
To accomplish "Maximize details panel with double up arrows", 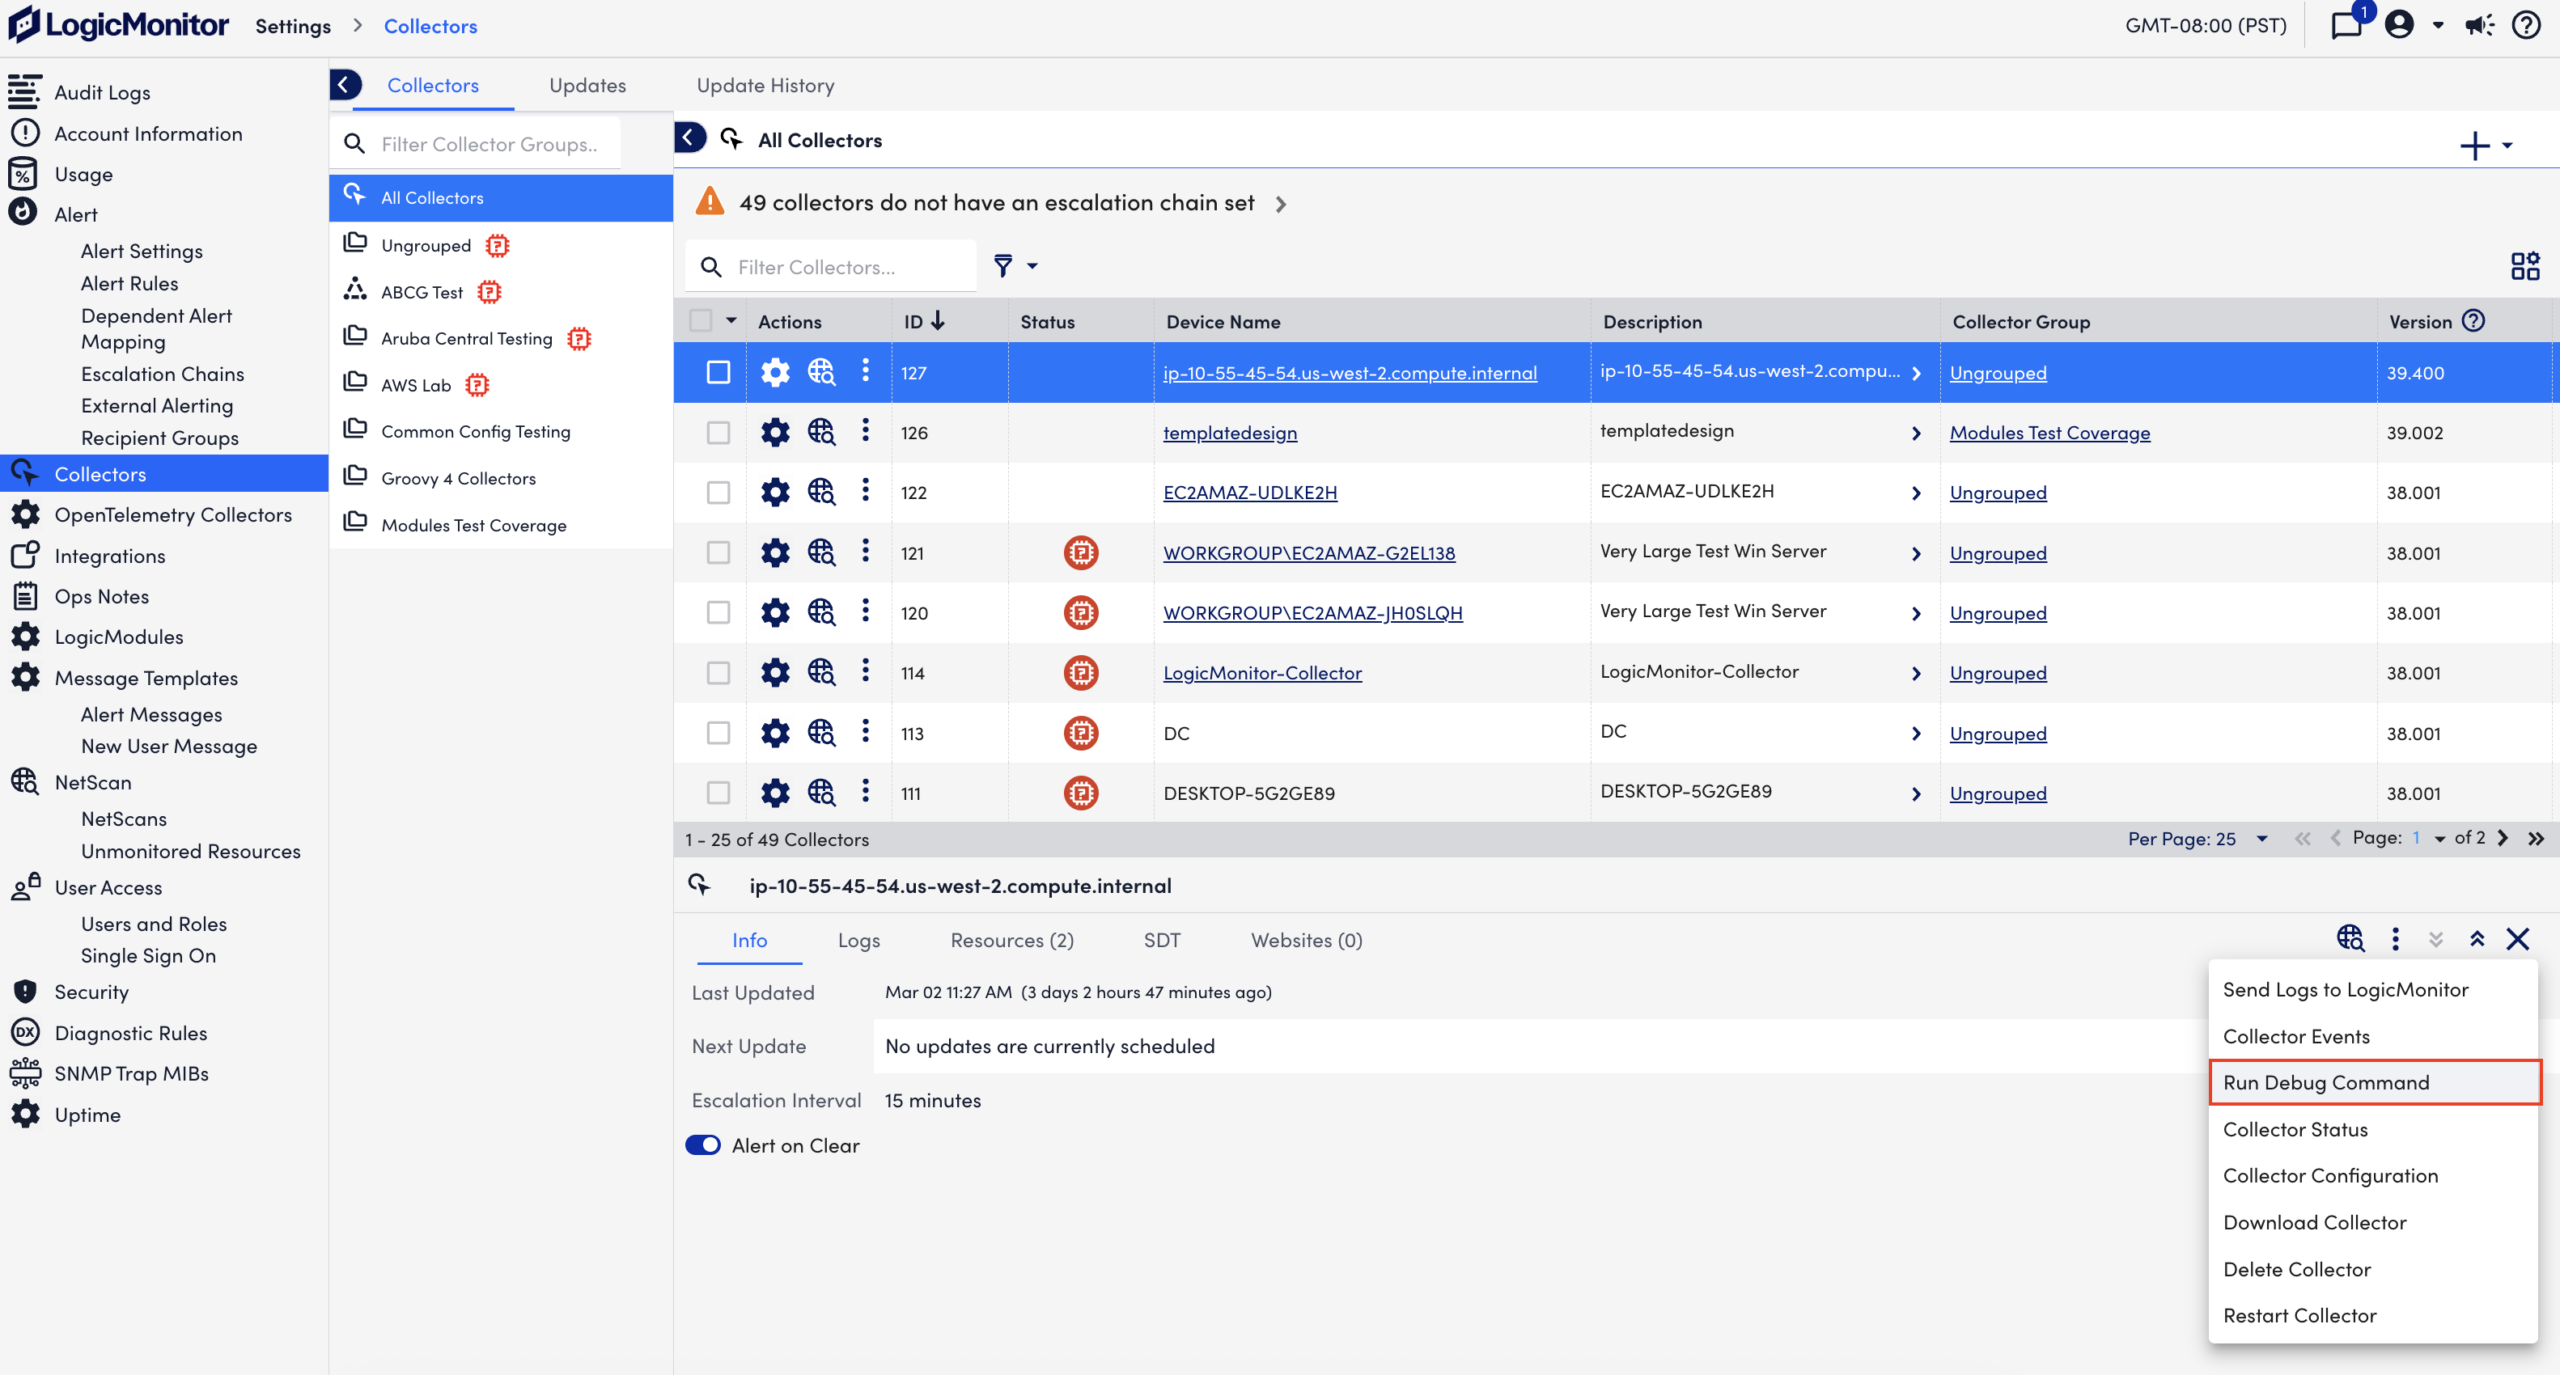I will [2476, 939].
